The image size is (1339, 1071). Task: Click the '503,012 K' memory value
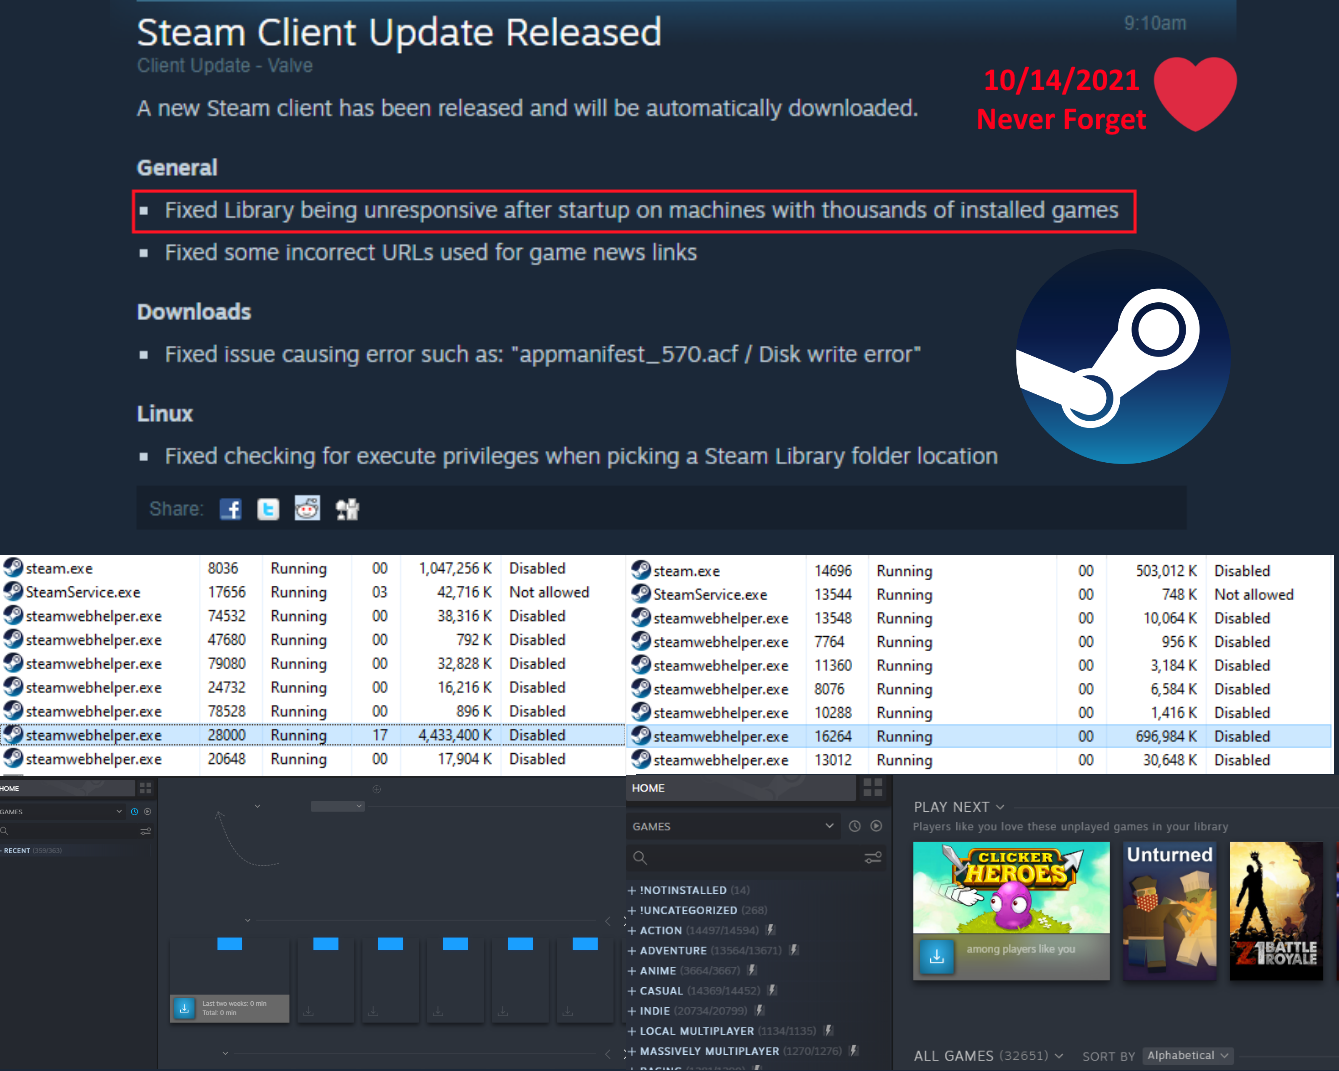[x=1166, y=571]
